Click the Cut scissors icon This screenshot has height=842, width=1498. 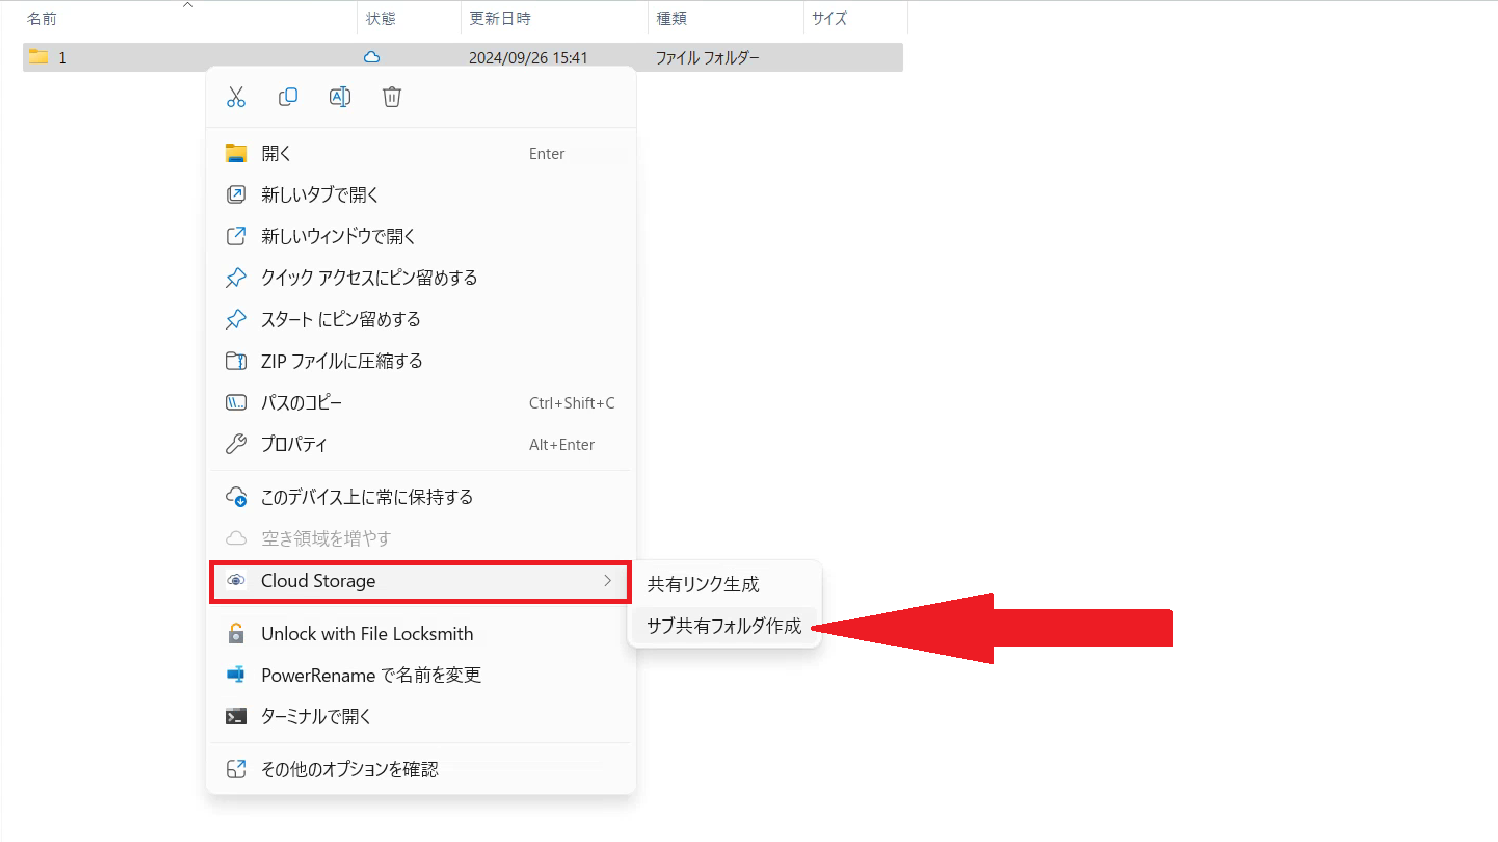tap(236, 97)
